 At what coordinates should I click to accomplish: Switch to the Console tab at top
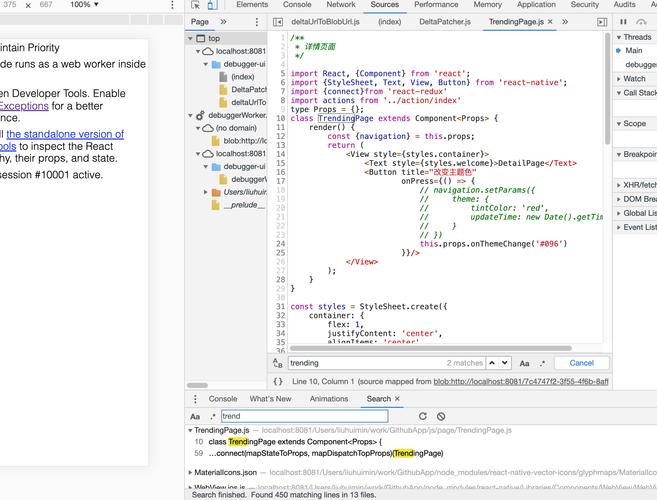click(x=297, y=5)
